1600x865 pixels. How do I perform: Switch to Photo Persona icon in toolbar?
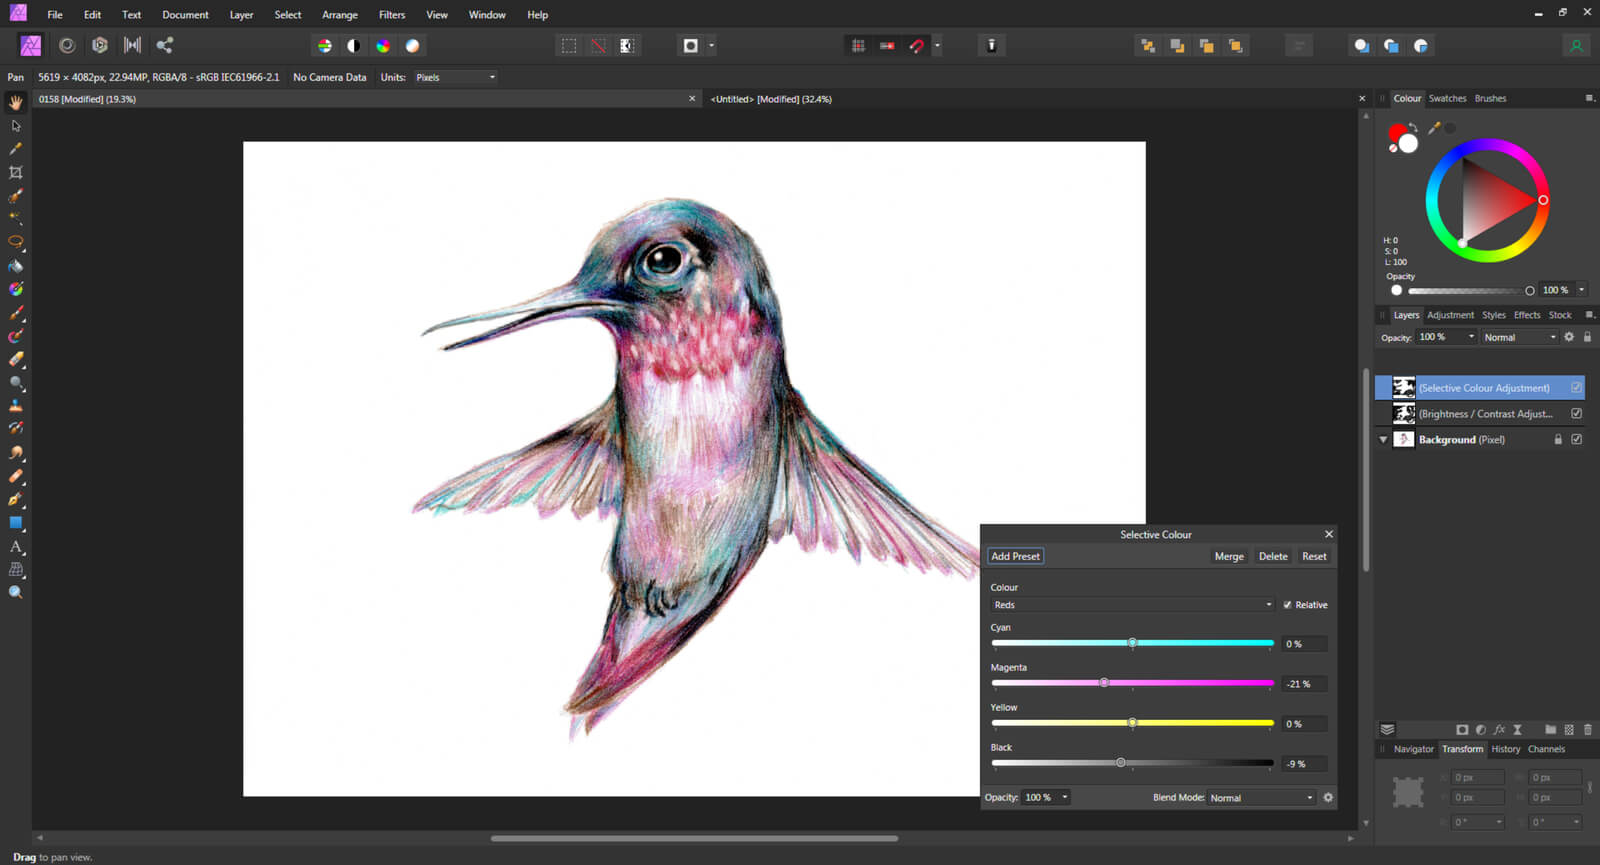pyautogui.click(x=31, y=45)
